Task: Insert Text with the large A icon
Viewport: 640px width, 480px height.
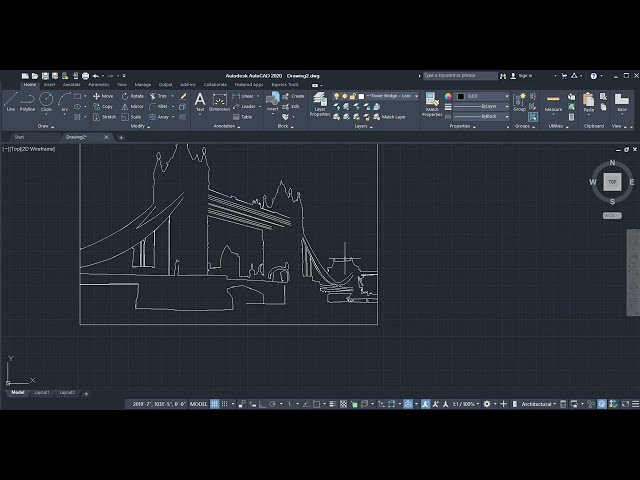Action: click(200, 102)
